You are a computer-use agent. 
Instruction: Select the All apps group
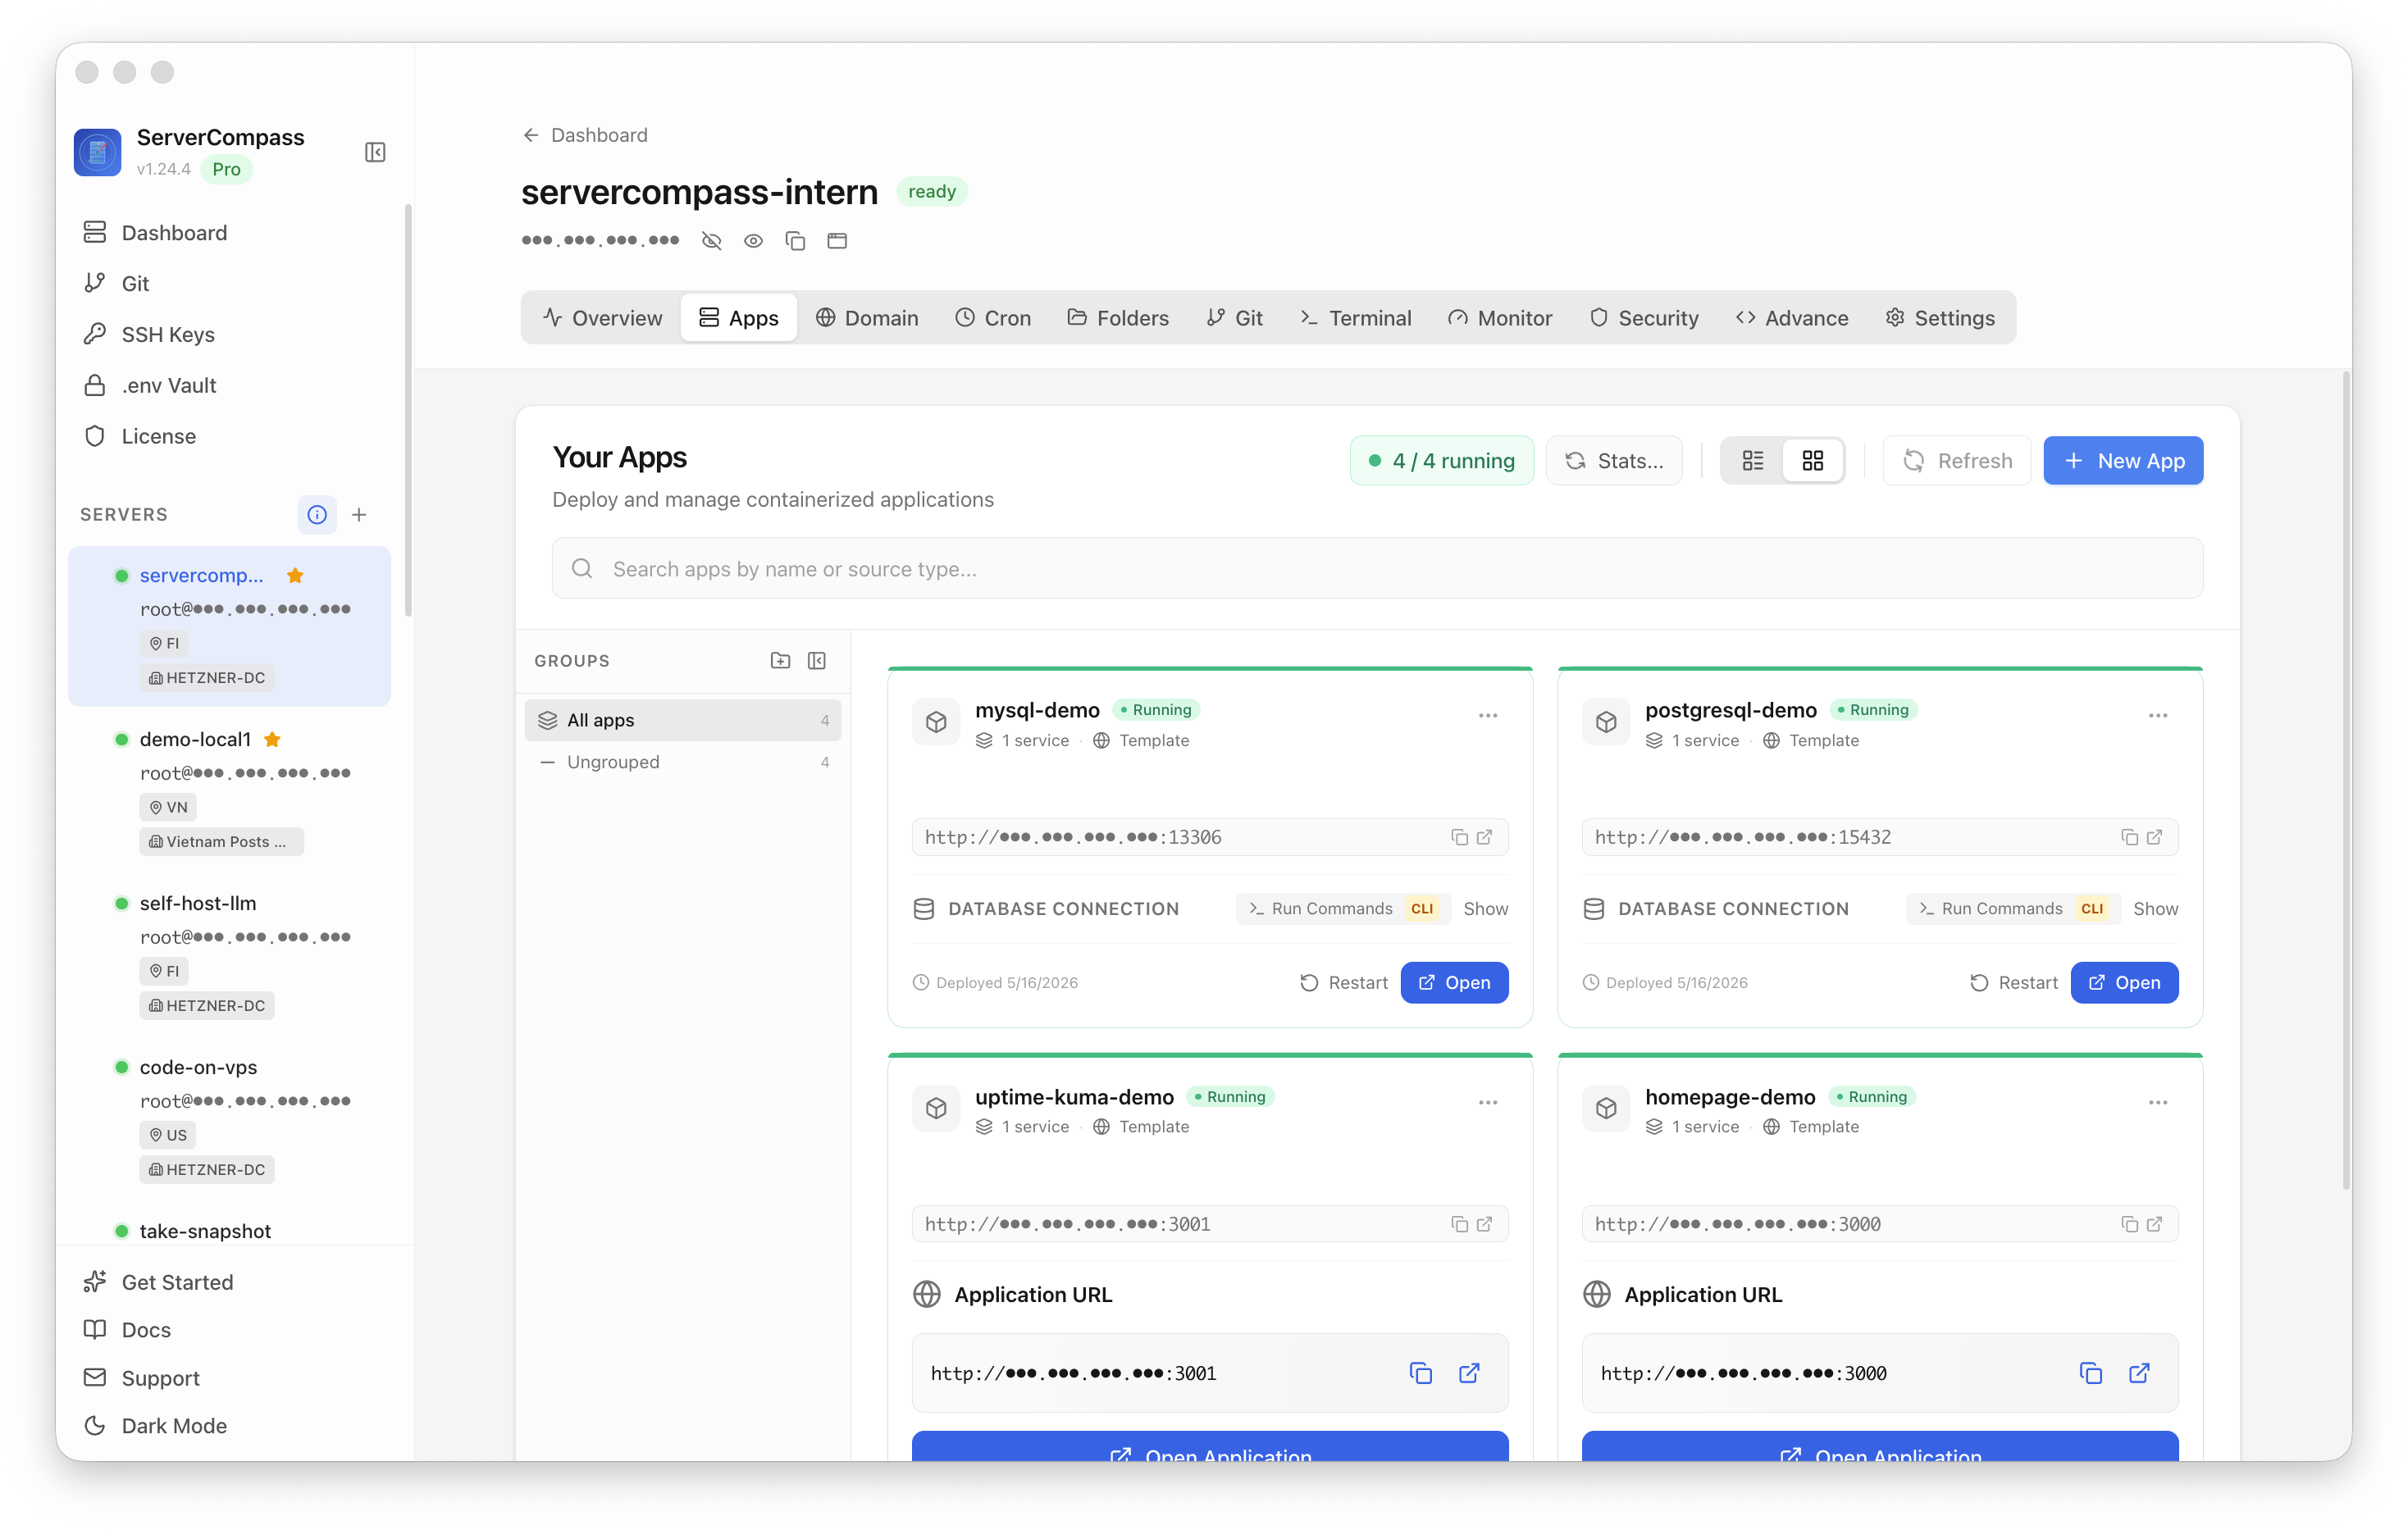click(x=683, y=721)
